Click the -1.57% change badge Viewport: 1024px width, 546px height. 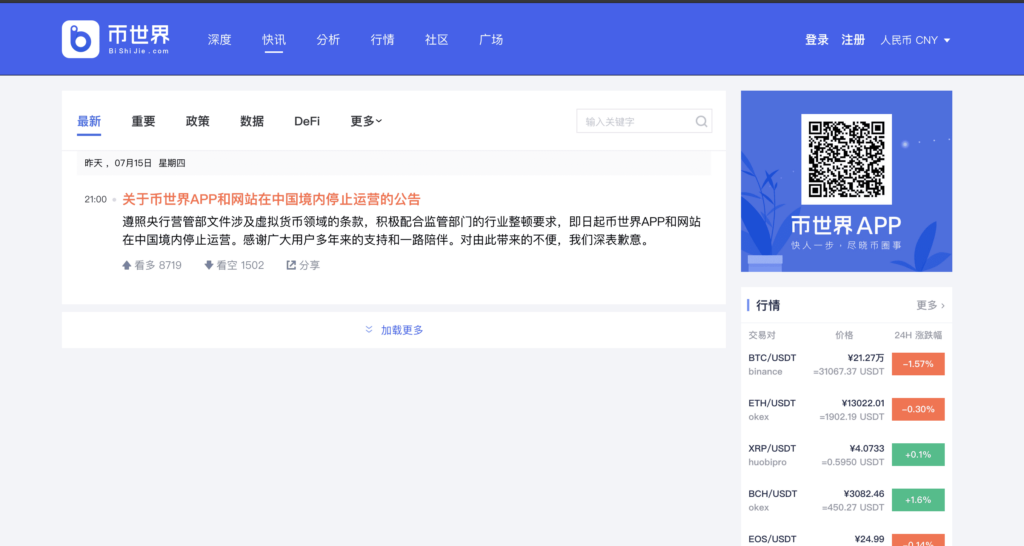coord(918,364)
